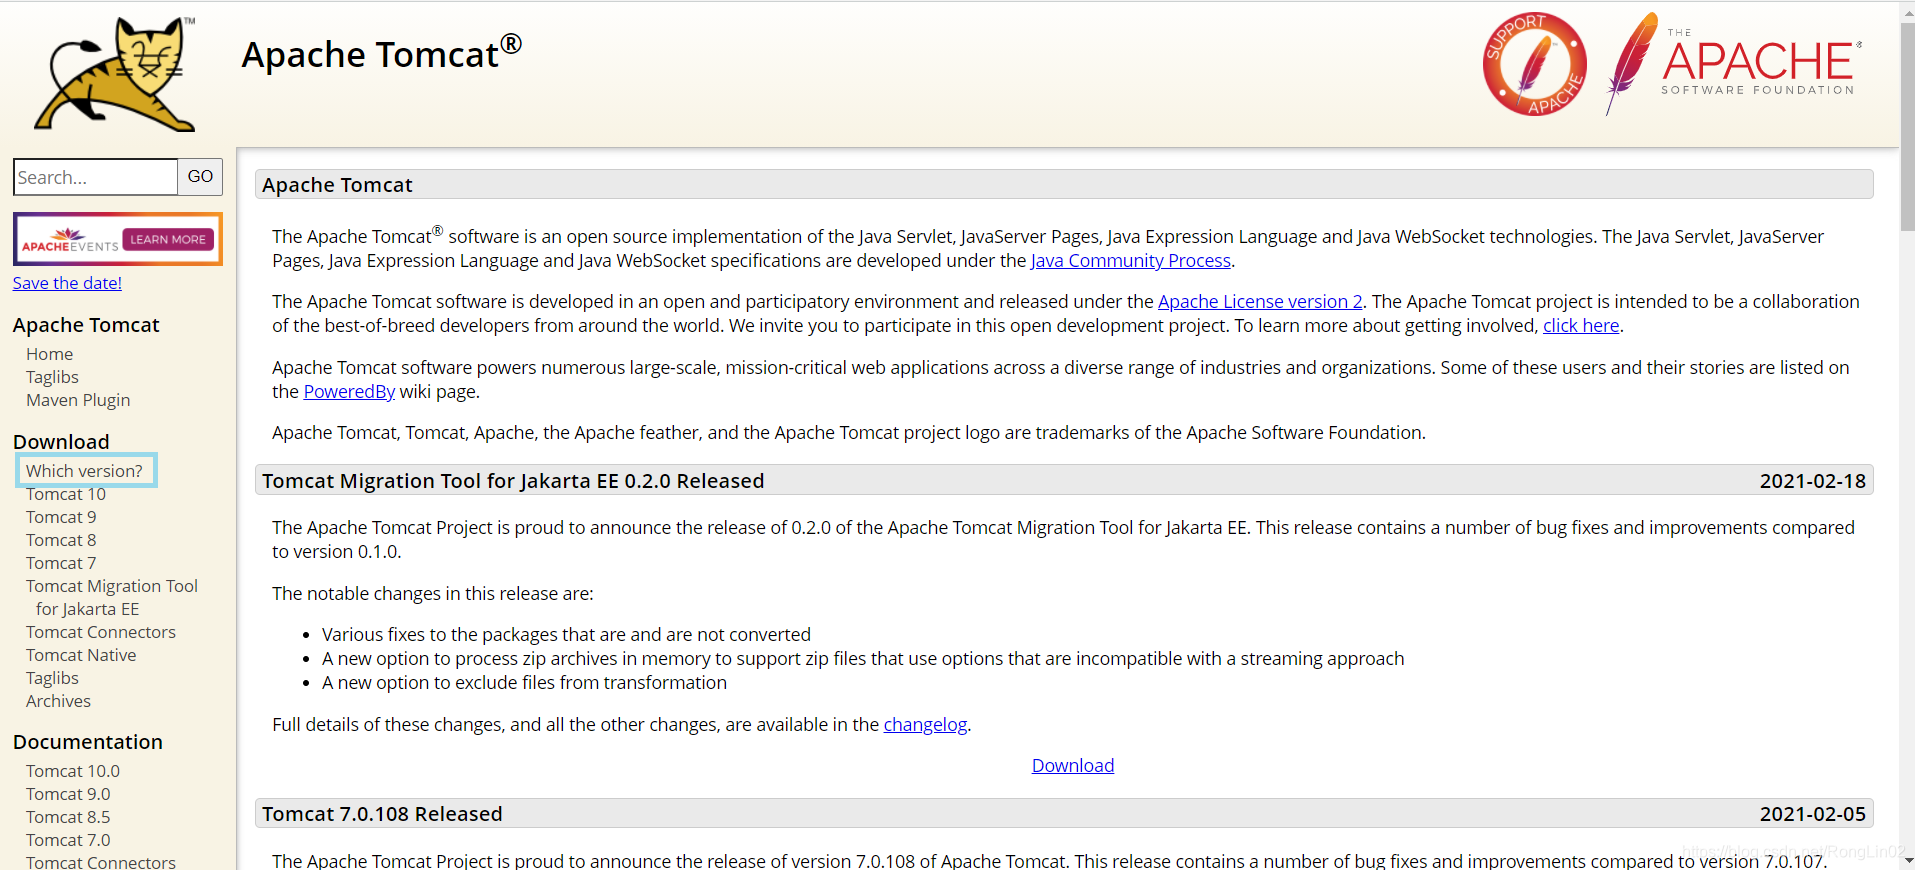
Task: Click the Apache Software Foundation feather logo
Action: click(x=1733, y=64)
